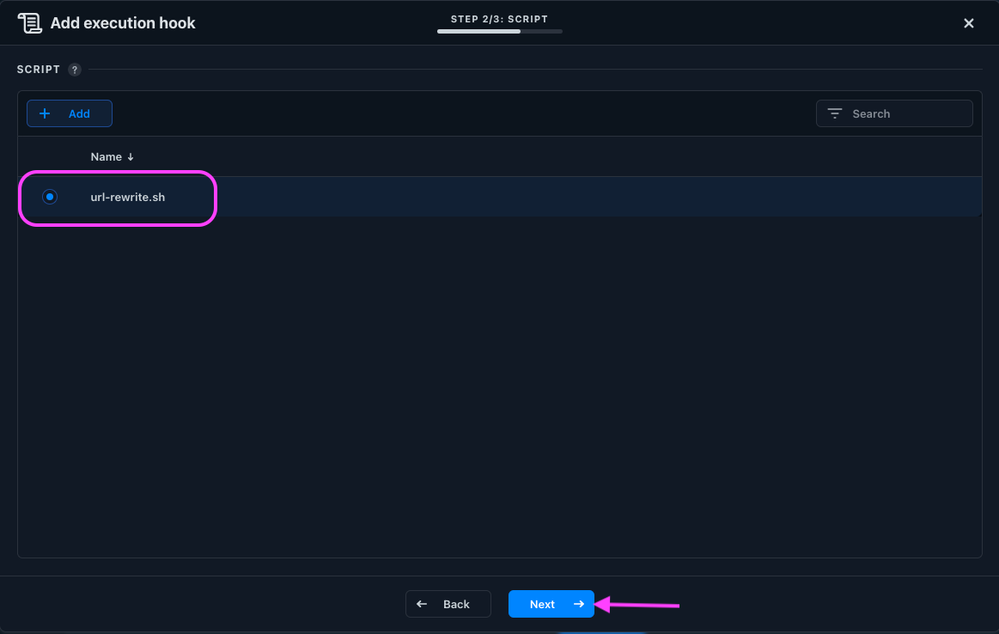This screenshot has width=999, height=634.
Task: Click the SCRIPT section heading
Action: pos(38,69)
